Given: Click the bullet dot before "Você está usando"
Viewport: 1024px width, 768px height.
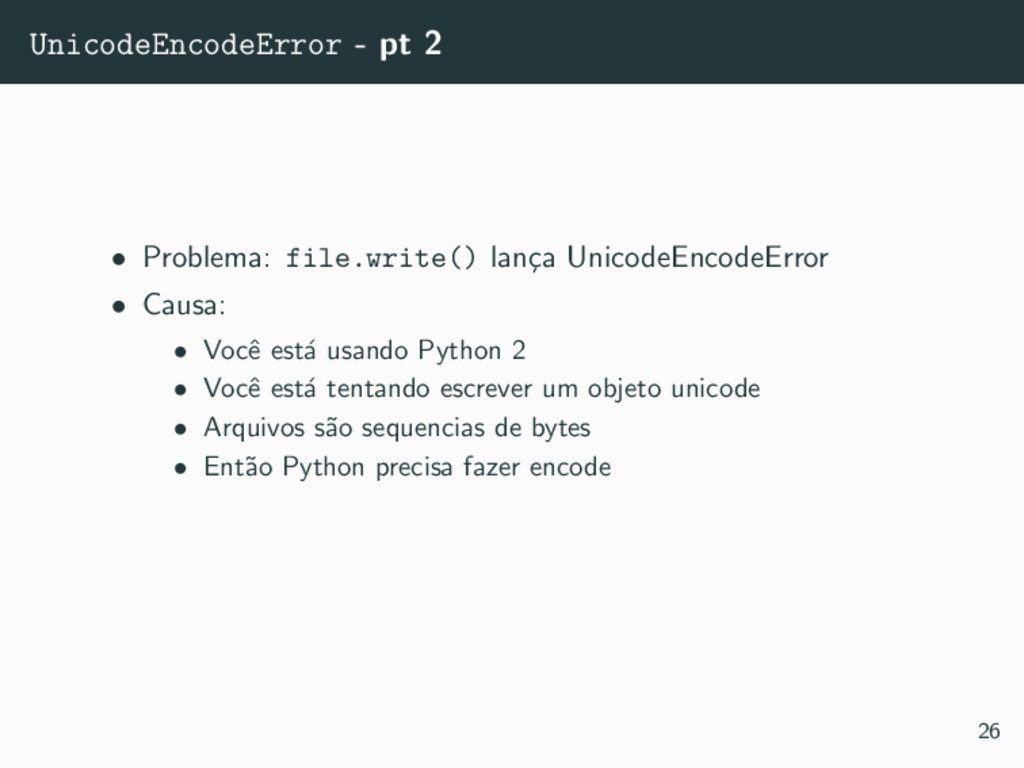Looking at the screenshot, I should click(181, 353).
